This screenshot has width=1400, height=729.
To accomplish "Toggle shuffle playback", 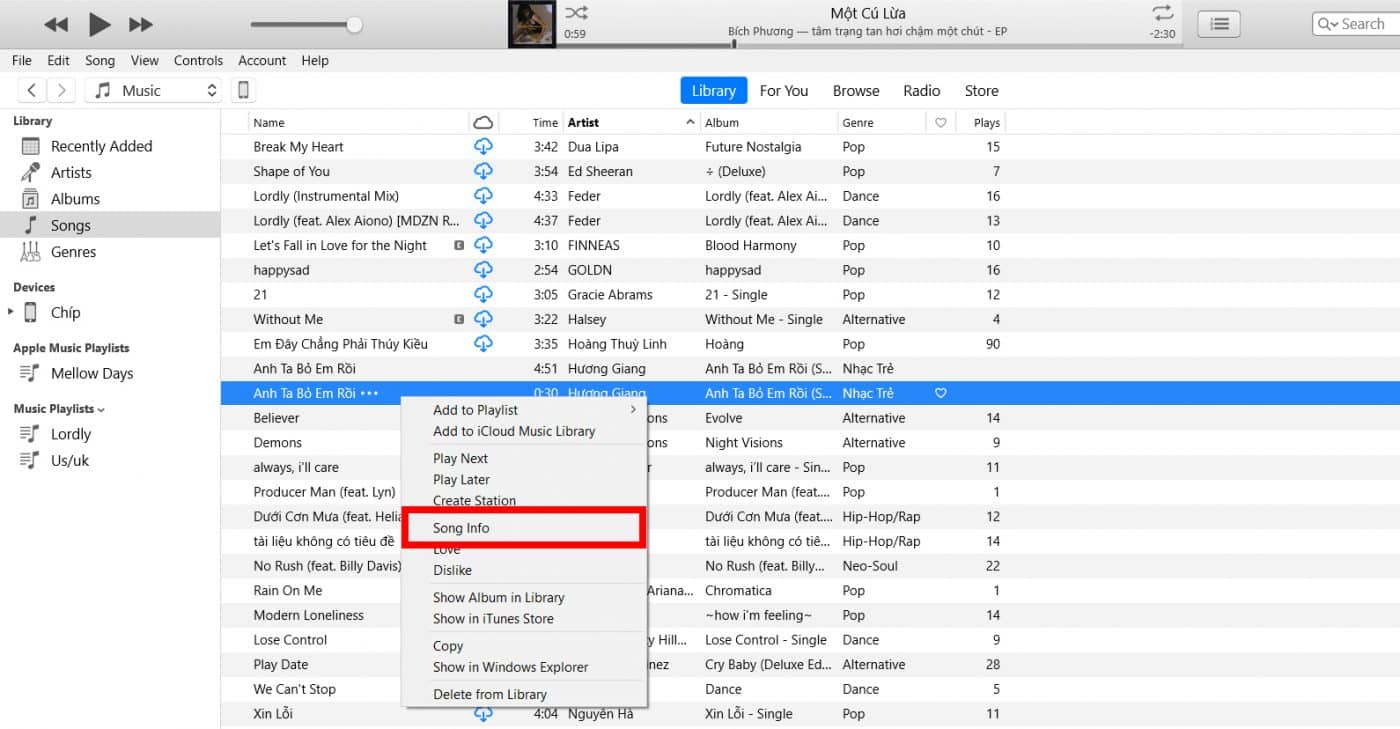I will pos(576,13).
